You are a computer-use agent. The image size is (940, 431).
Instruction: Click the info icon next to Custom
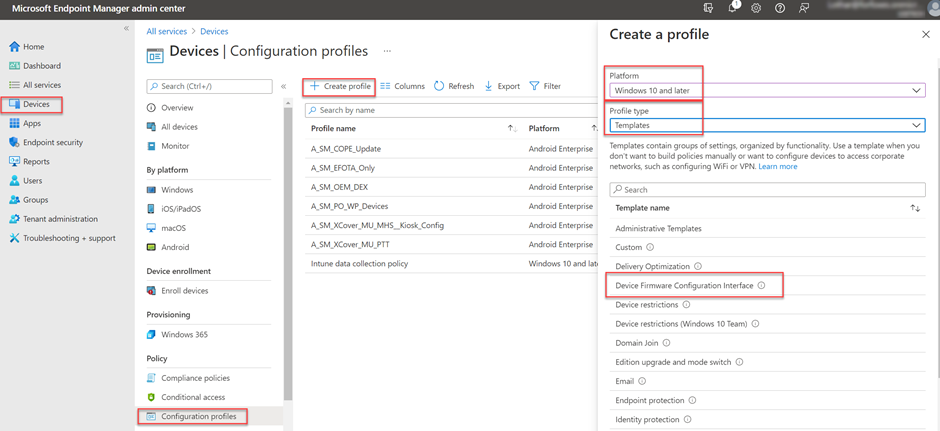click(x=650, y=247)
